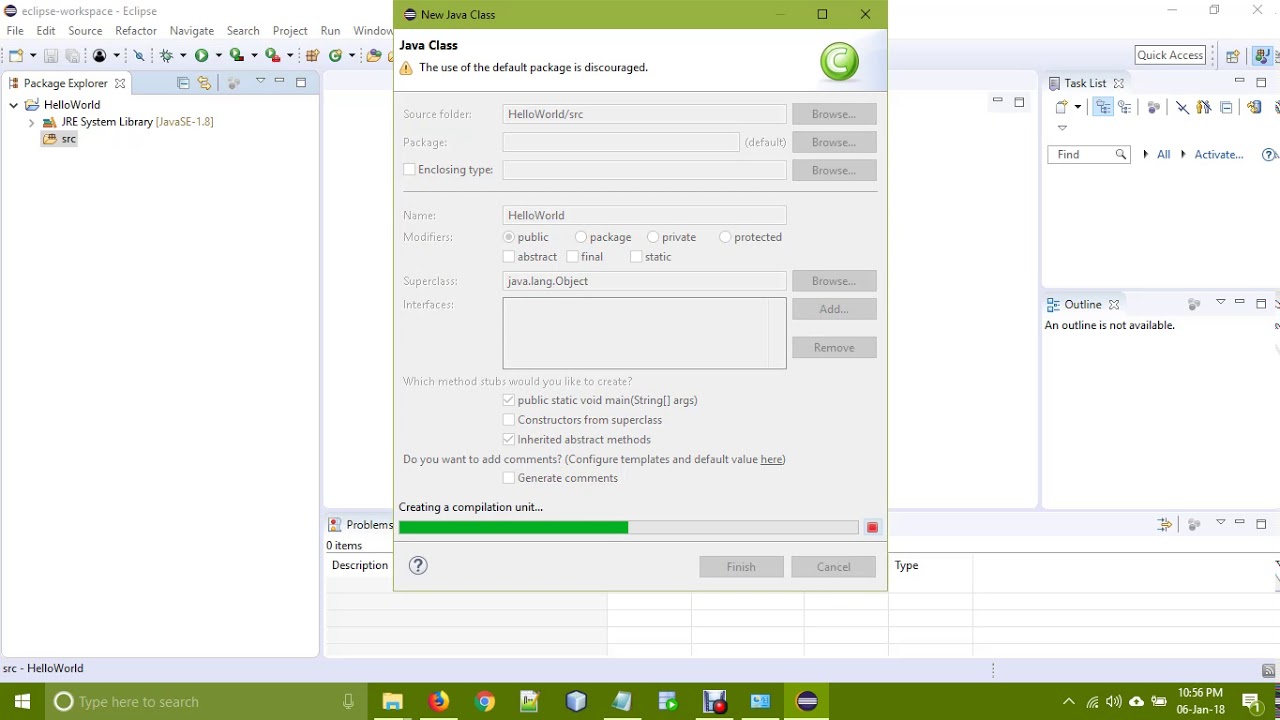
Task: Toggle Categorized presentation in Task List
Action: coord(1103,107)
